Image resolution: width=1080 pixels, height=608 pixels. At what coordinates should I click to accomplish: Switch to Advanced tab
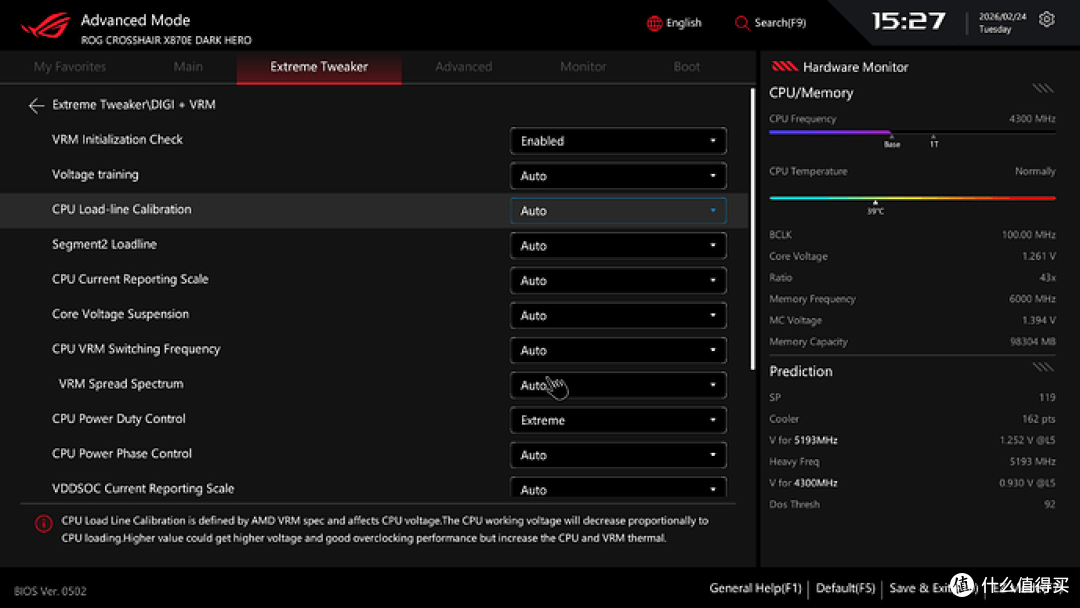tap(464, 67)
